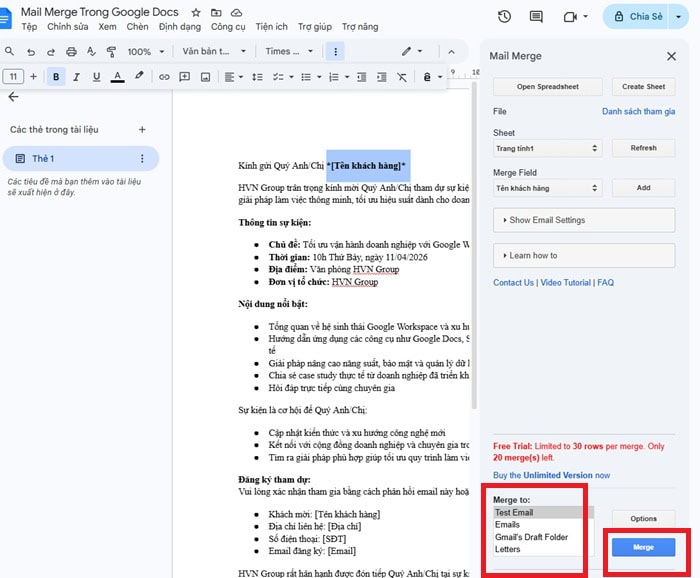Click the Open Spreadsheet button
This screenshot has width=700, height=578.
tap(548, 87)
